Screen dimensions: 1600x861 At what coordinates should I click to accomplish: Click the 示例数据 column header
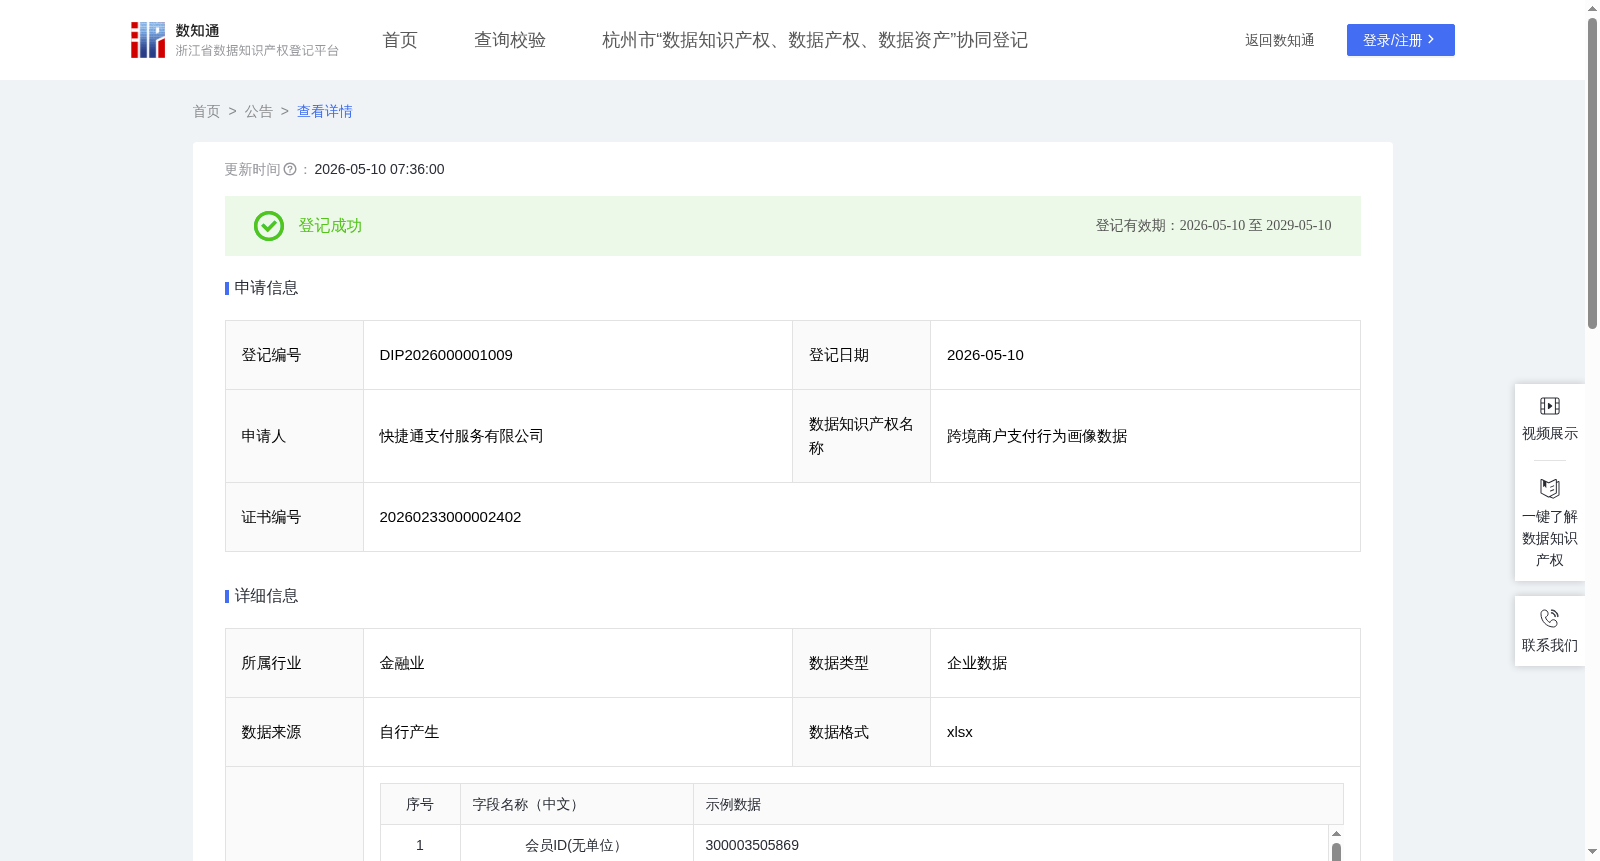coord(1018,804)
